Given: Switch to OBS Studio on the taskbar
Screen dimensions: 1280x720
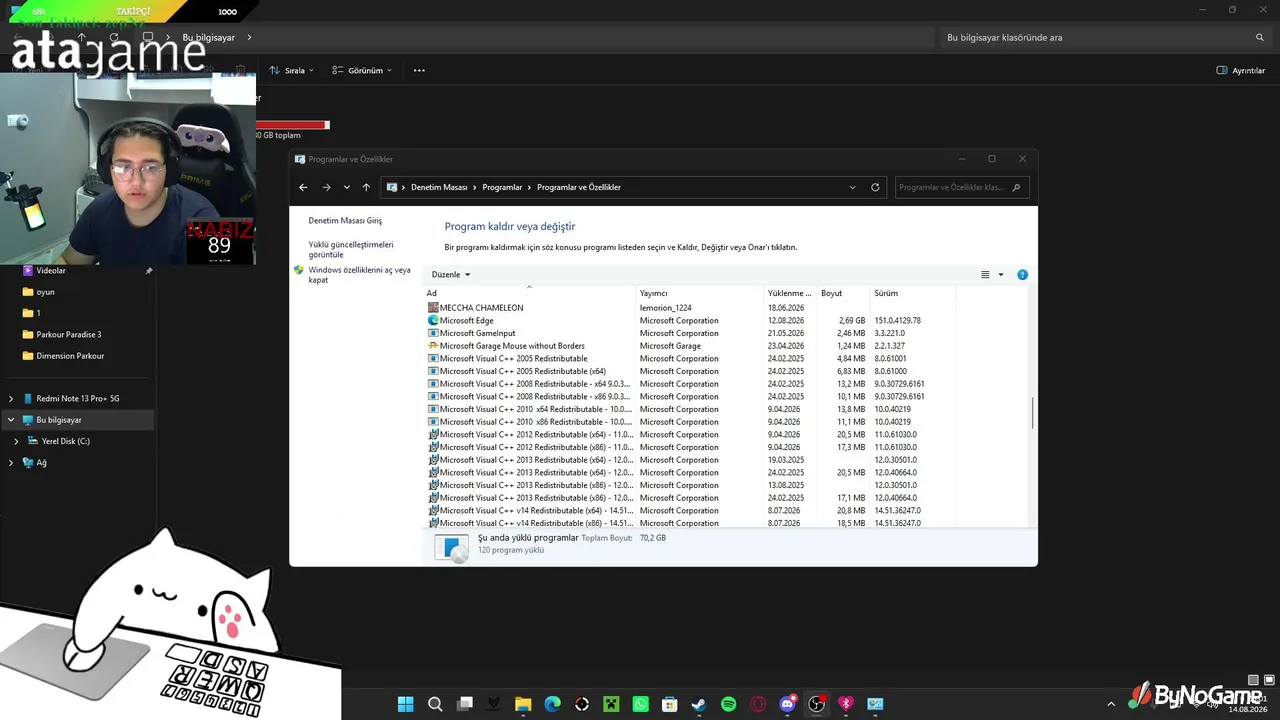Looking at the screenshot, I should point(817,704).
